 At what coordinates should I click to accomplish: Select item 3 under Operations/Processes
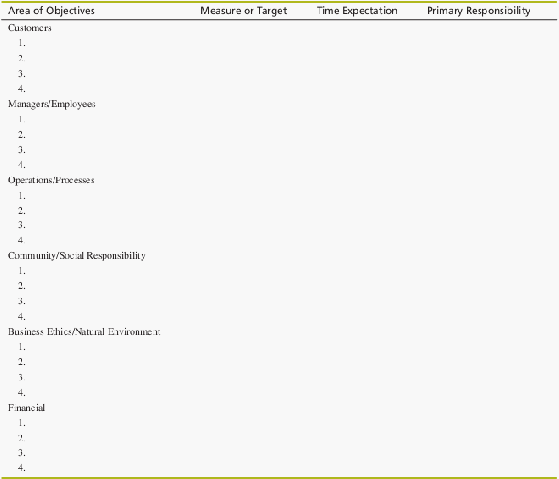click(x=22, y=225)
